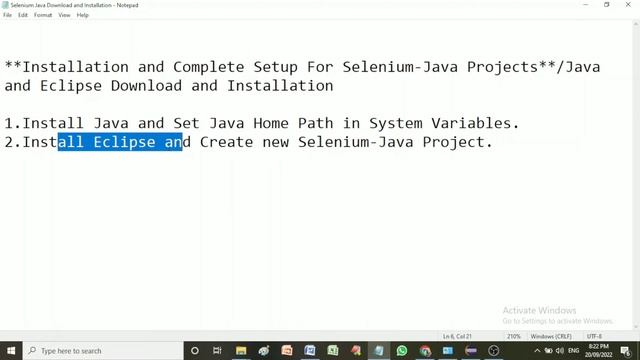
Task: Click the word Selenium-Java in the heading line
Action: point(400,67)
